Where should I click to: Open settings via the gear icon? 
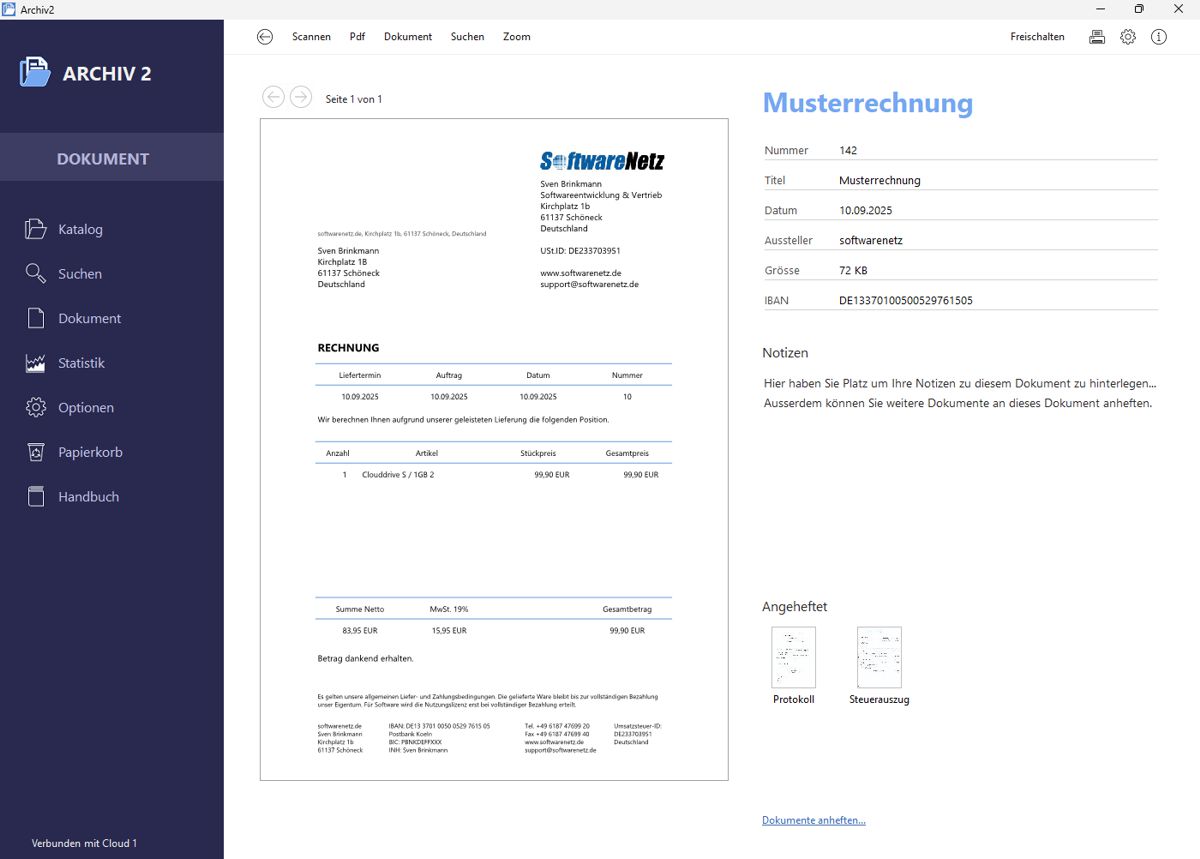coord(1128,37)
